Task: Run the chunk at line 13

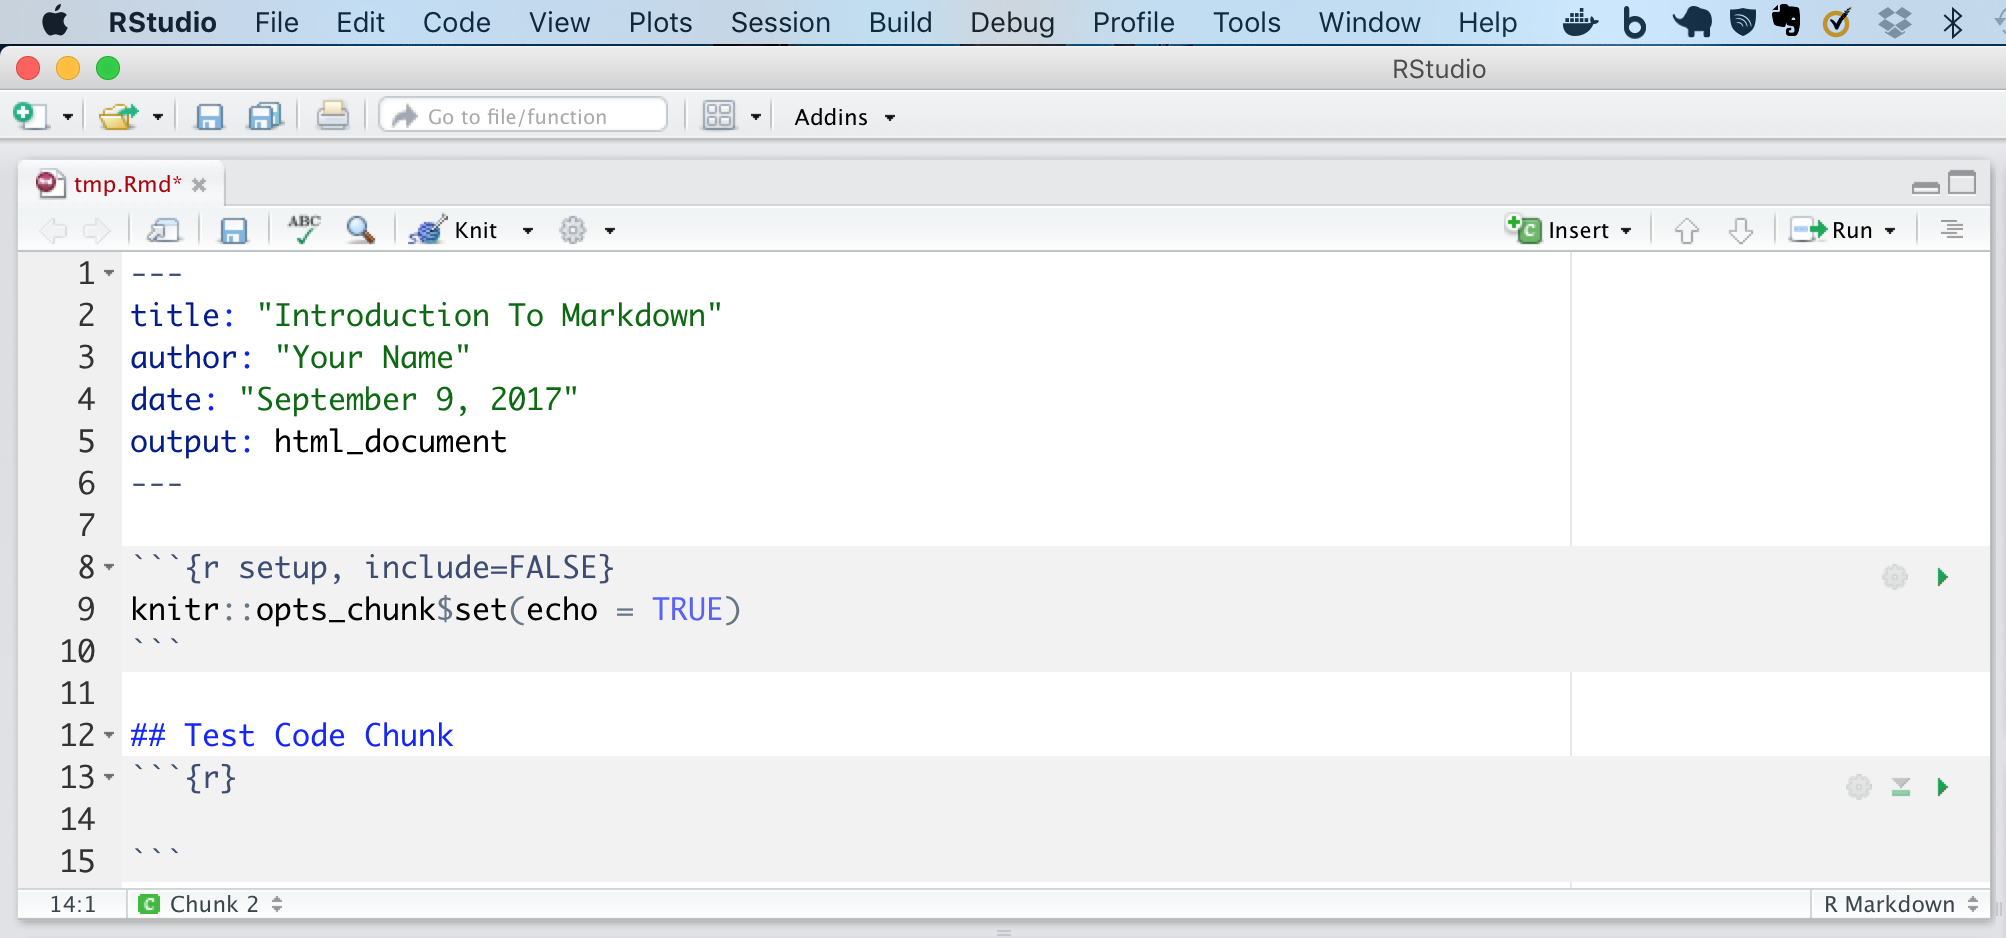Action: 1942,787
